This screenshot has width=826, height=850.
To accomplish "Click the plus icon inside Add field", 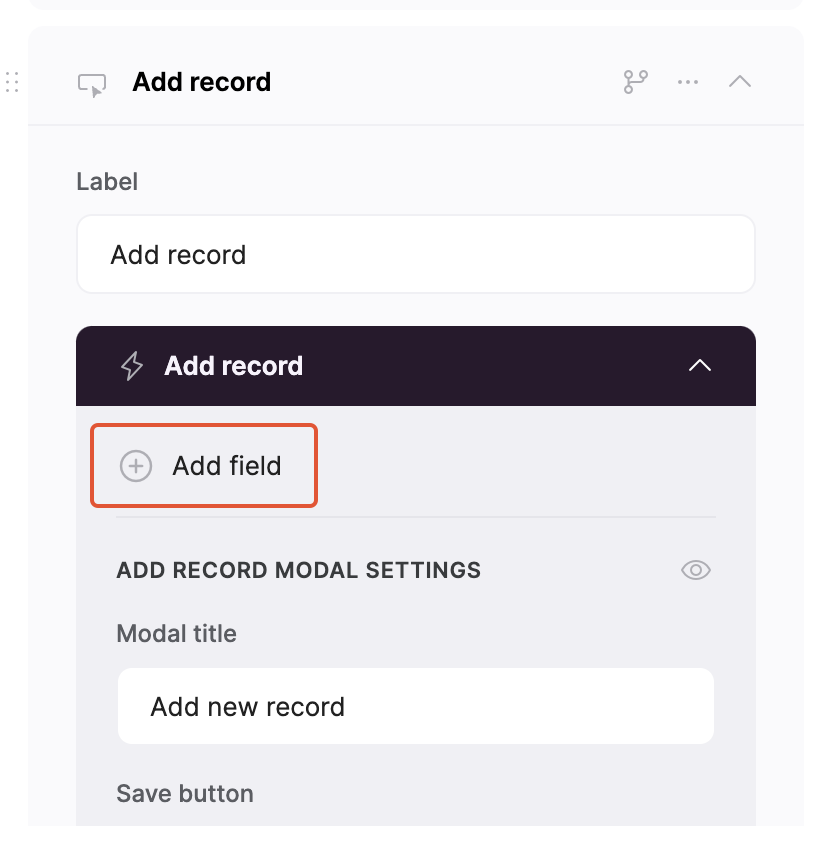I will pos(134,465).
